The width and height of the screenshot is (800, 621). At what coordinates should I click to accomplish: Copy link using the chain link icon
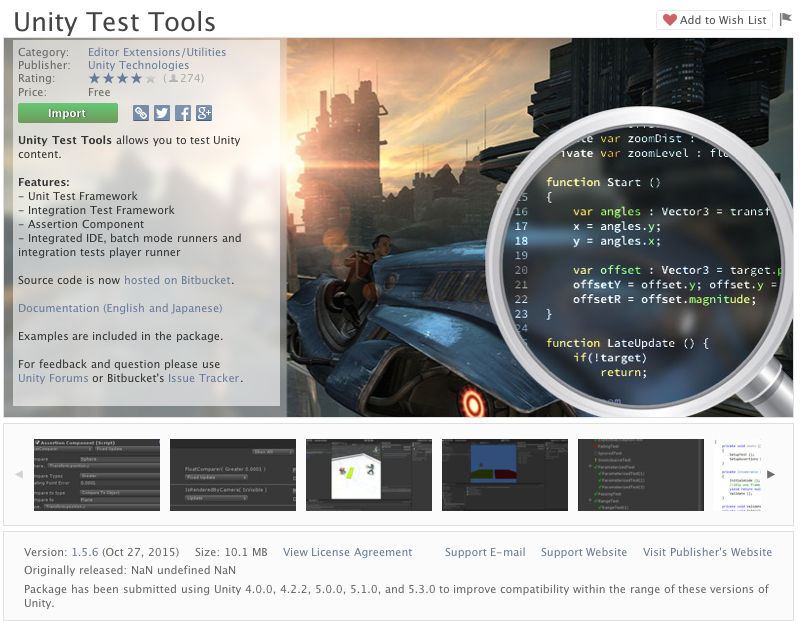[141, 113]
